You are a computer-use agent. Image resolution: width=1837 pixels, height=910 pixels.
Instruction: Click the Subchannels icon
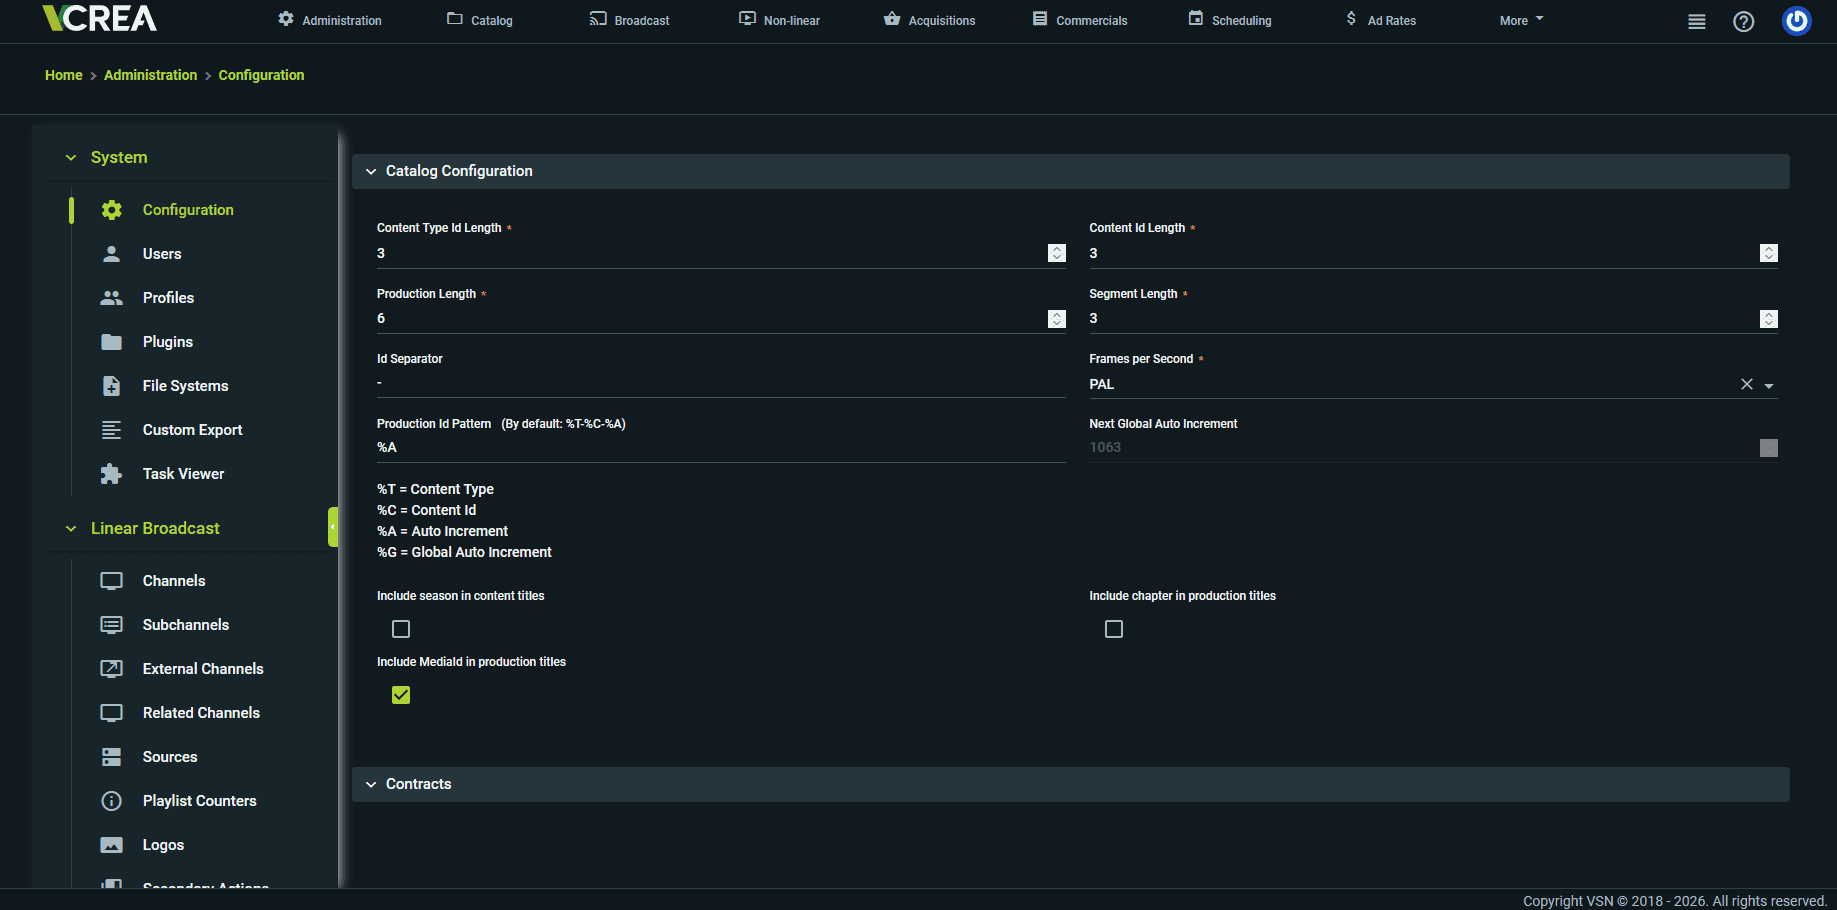[112, 625]
